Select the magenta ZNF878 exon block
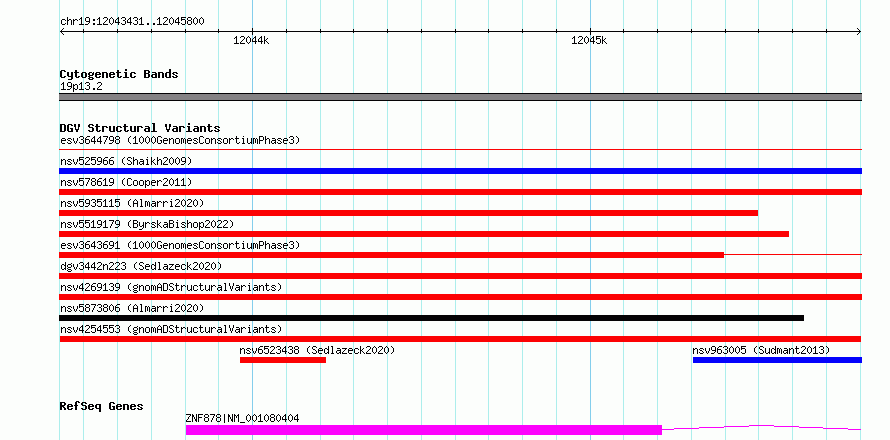 (423, 430)
